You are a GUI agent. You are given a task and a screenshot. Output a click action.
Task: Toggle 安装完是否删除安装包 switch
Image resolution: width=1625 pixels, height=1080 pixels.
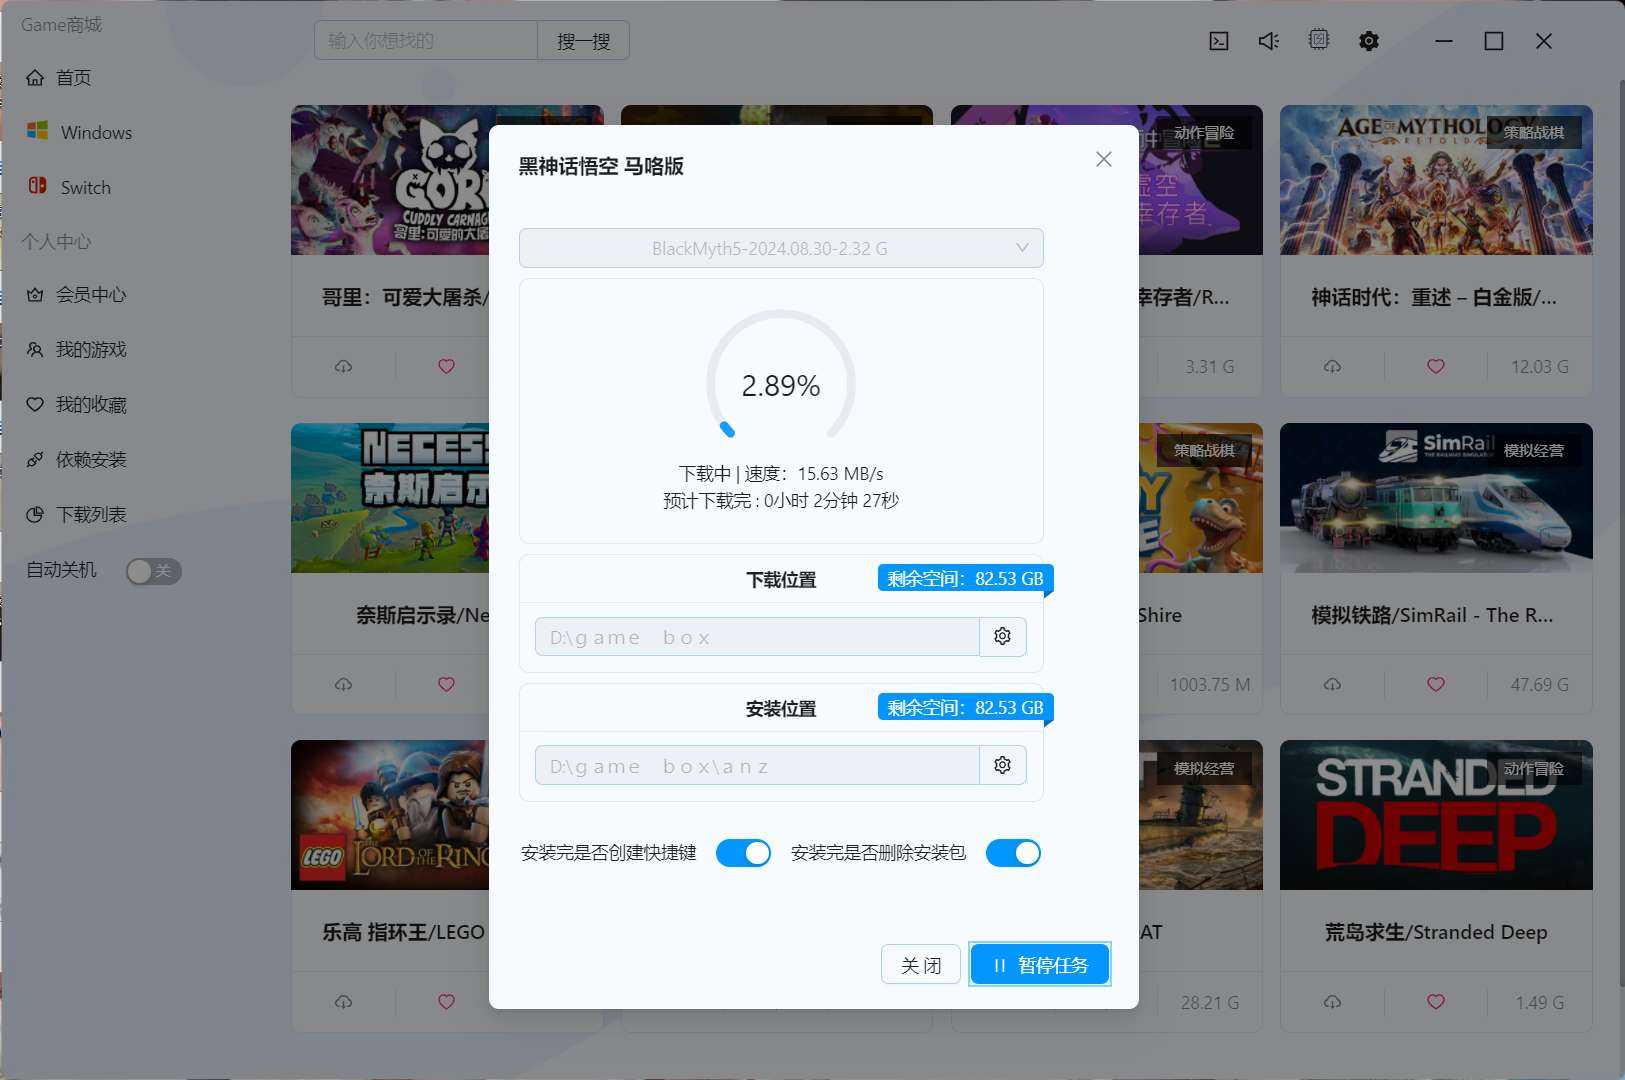(1013, 853)
